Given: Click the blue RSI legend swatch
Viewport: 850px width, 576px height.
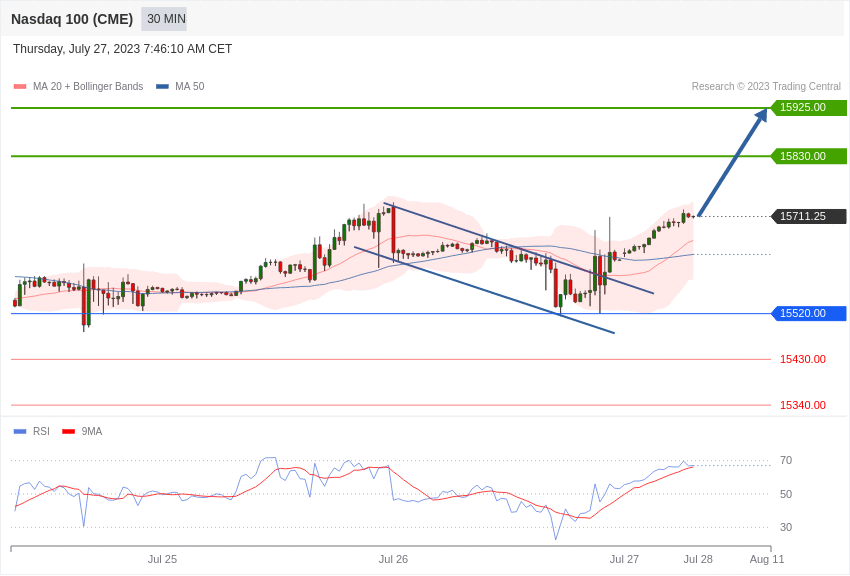Looking at the screenshot, I should (x=20, y=432).
